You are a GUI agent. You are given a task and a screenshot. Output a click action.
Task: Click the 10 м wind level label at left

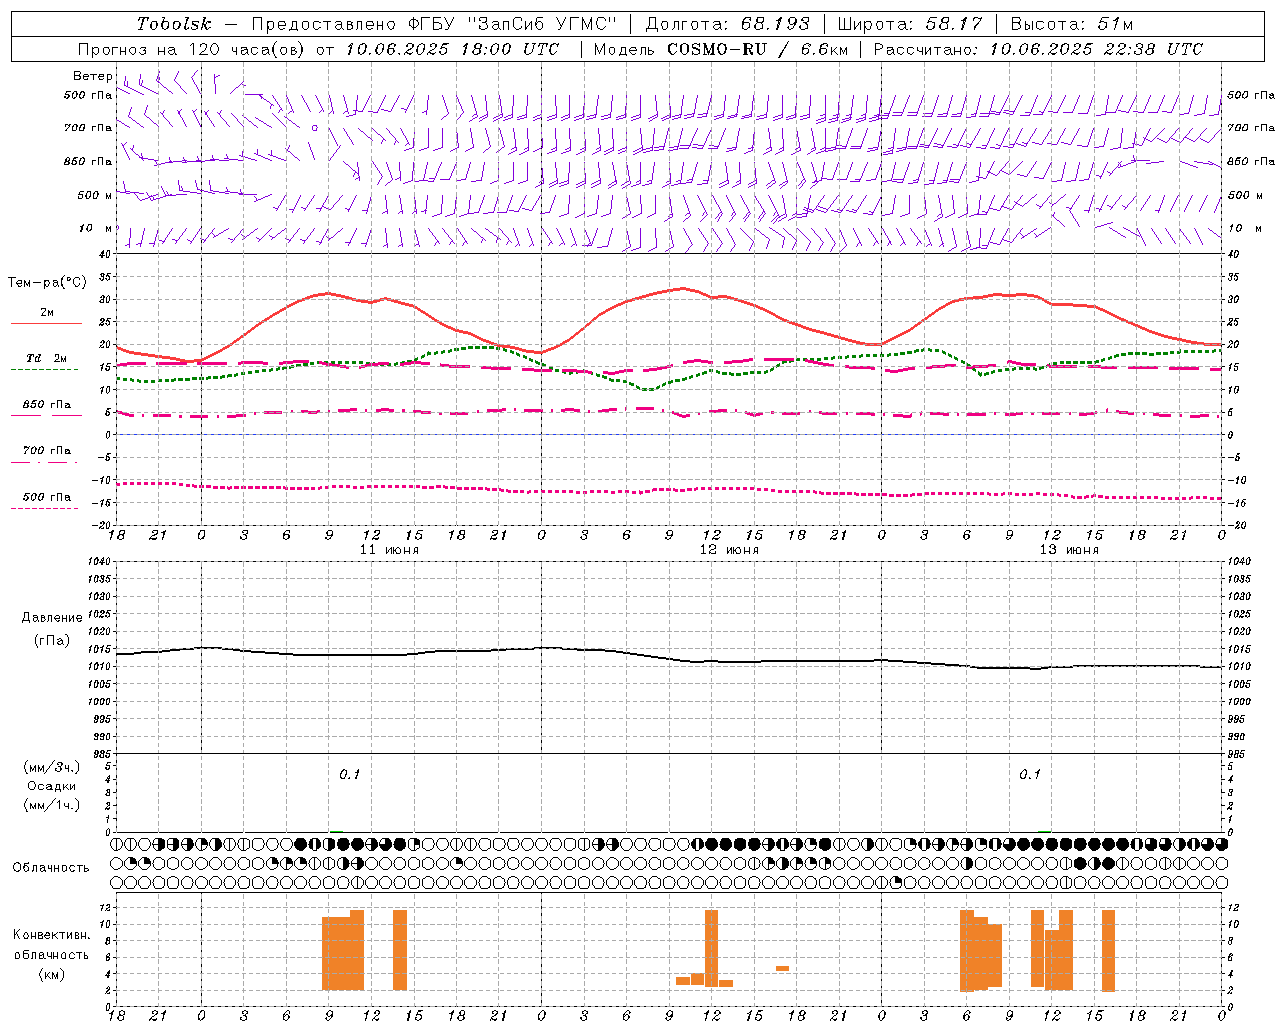pyautogui.click(x=95, y=229)
